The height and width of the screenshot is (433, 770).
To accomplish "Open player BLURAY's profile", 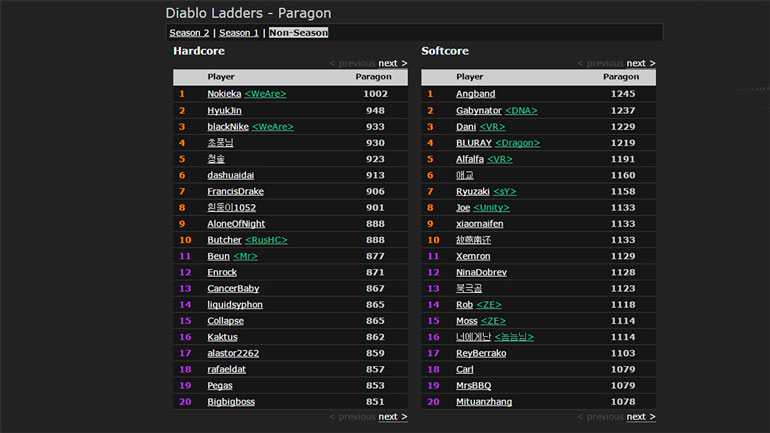I will click(x=474, y=143).
